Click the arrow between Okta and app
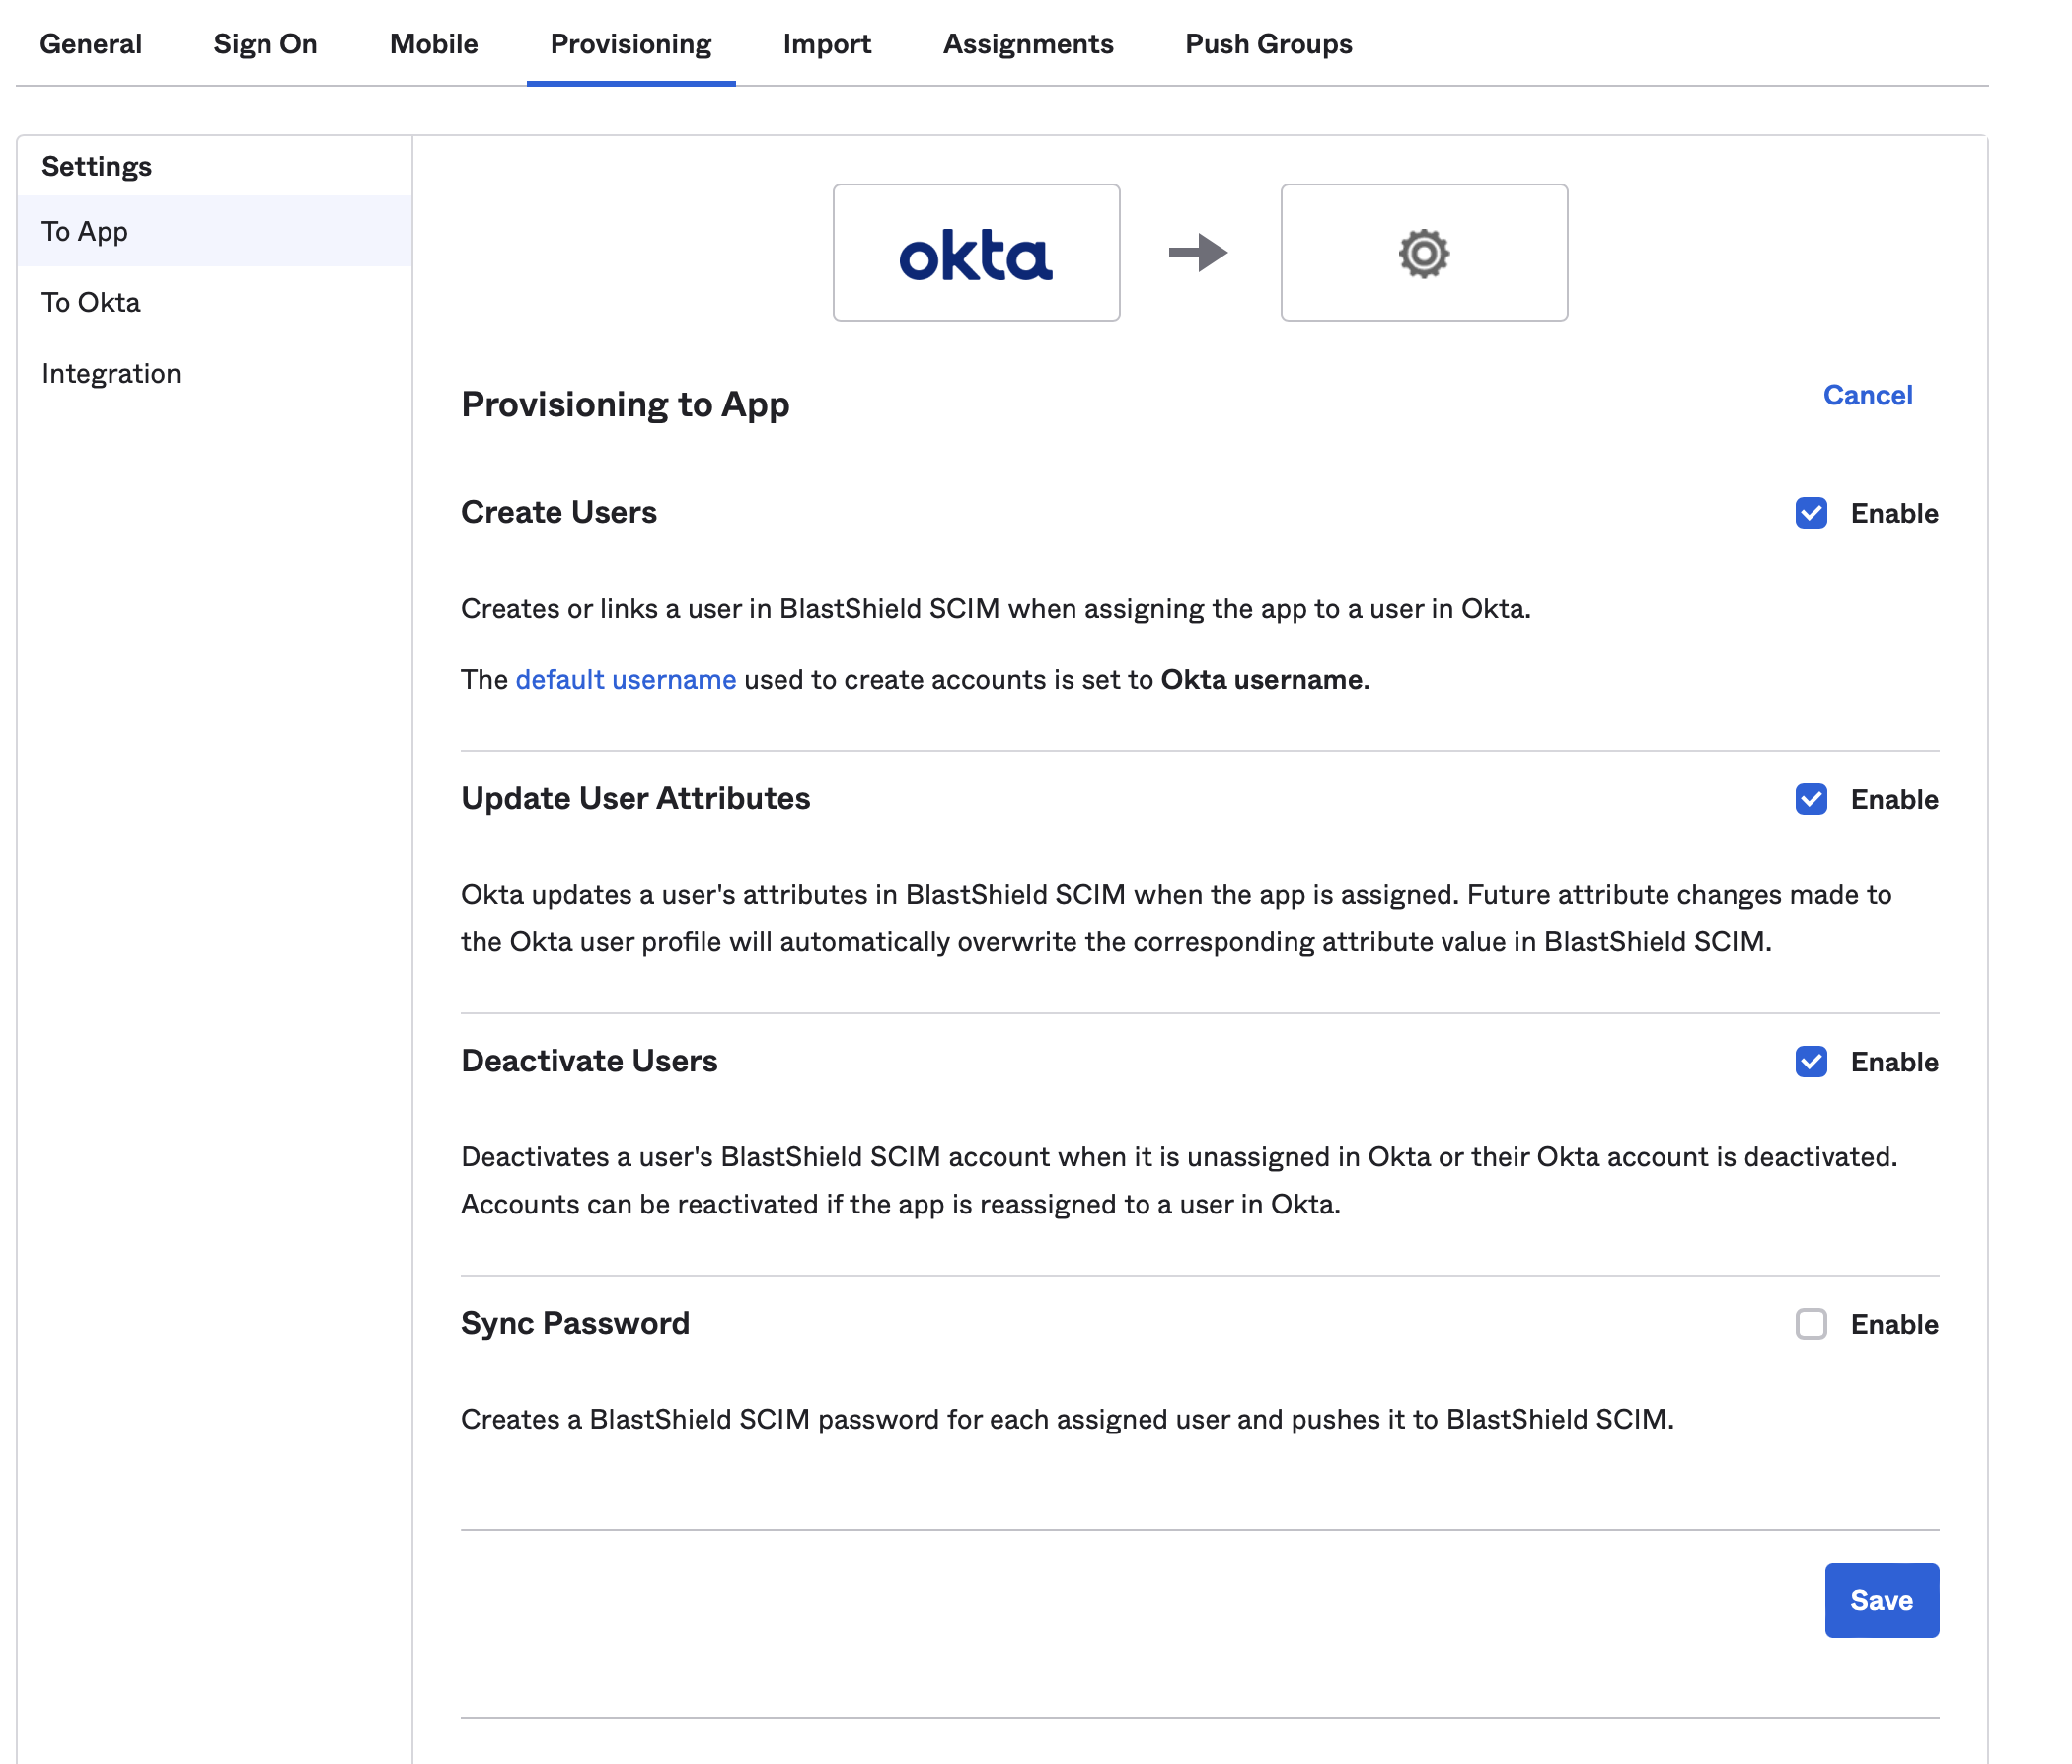The image size is (2072, 1764). (x=1200, y=252)
